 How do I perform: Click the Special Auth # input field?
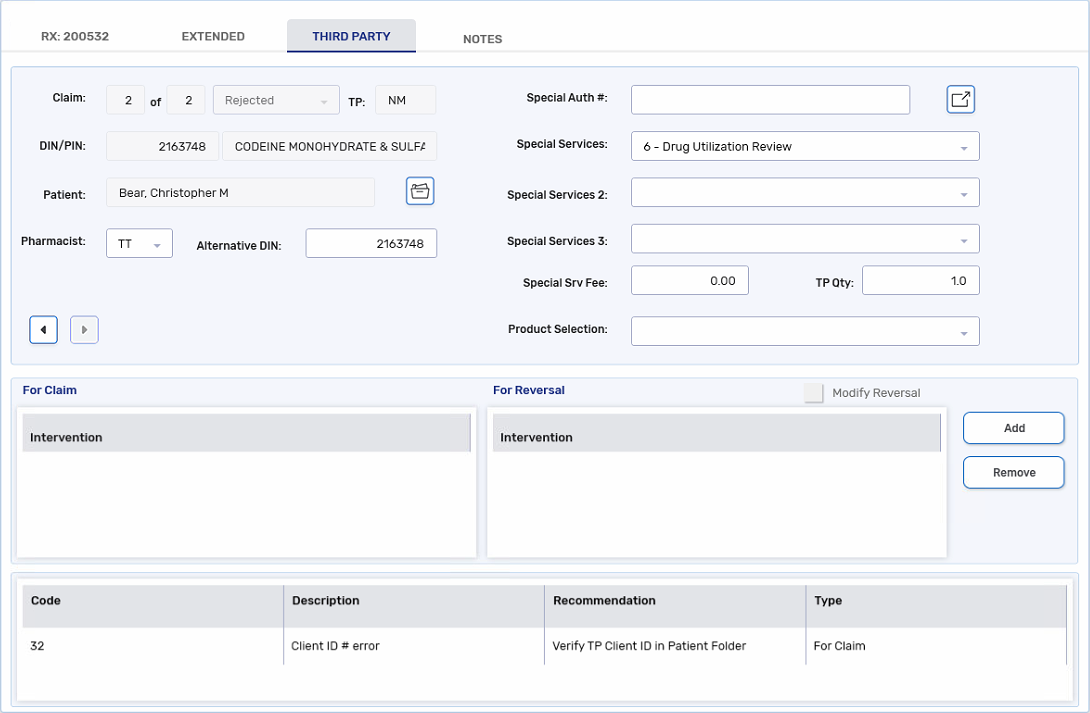770,100
